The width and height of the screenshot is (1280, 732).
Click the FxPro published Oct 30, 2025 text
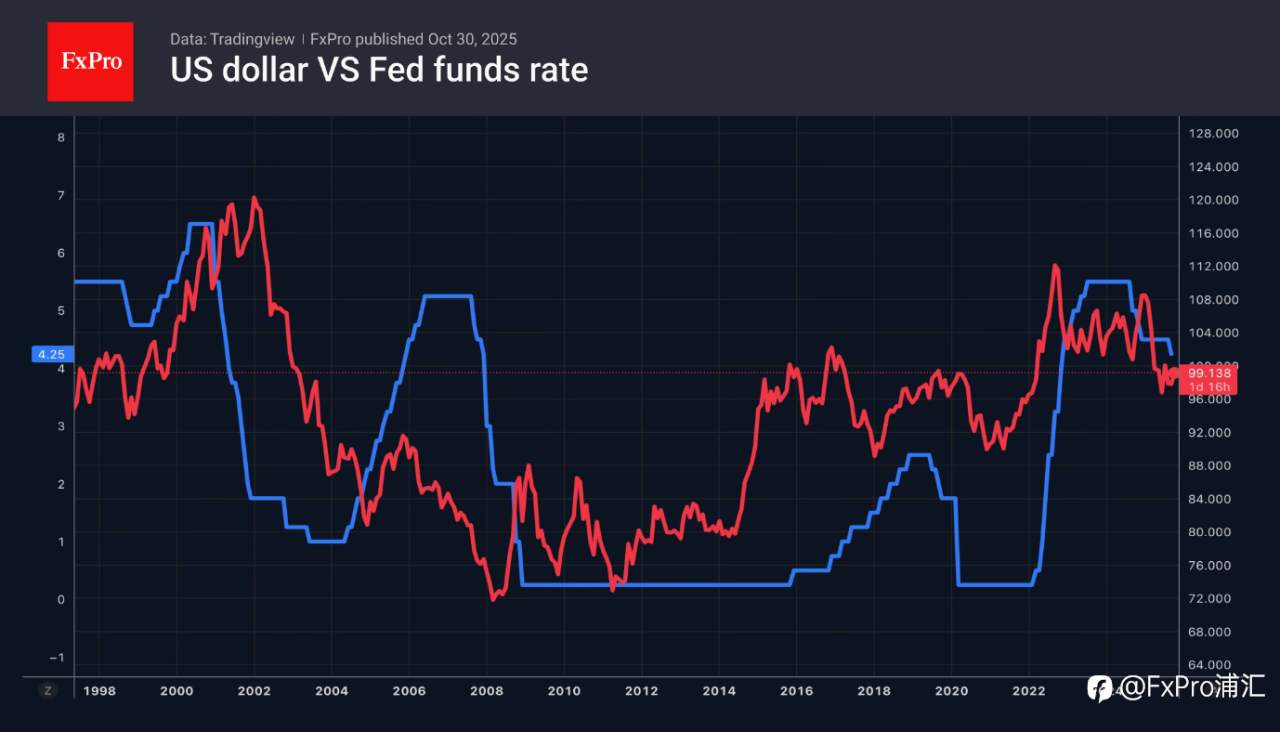[x=413, y=39]
